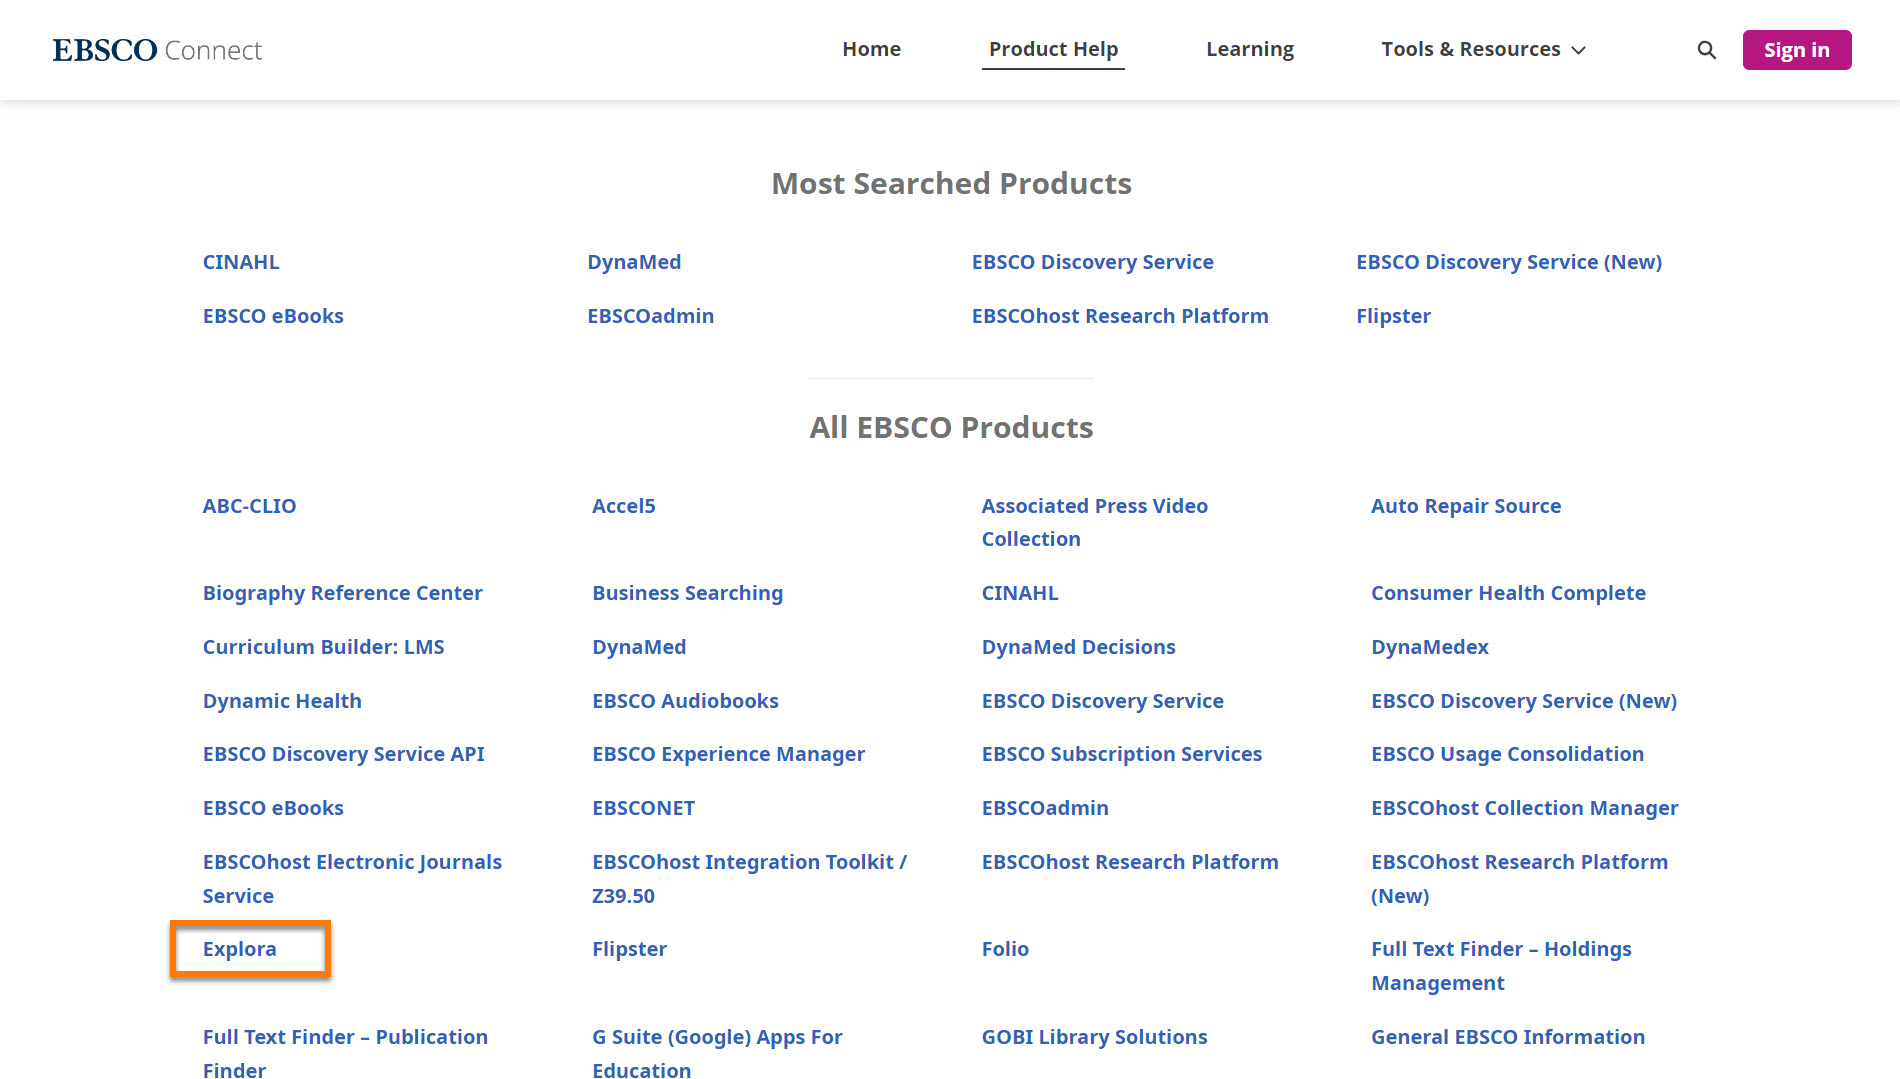Open EBSCOhost Research Platform (New) link
This screenshot has width=1900, height=1079.
tap(1519, 879)
